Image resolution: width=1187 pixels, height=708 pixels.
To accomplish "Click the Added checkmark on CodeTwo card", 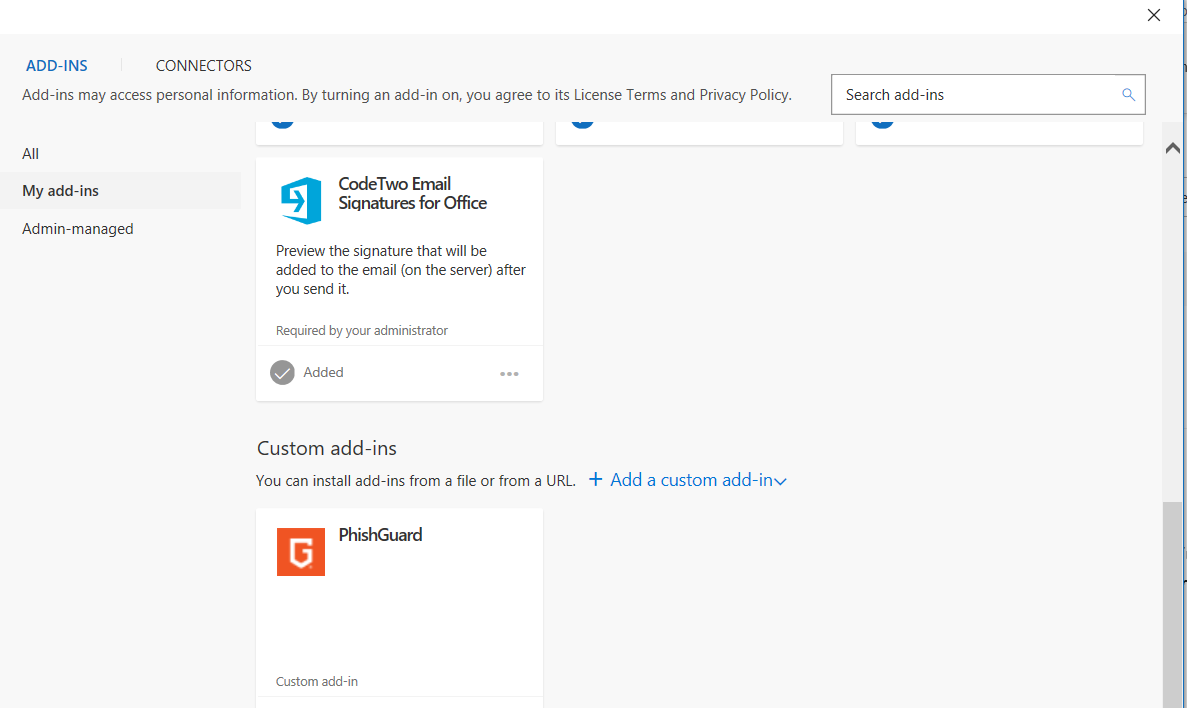I will (x=282, y=373).
